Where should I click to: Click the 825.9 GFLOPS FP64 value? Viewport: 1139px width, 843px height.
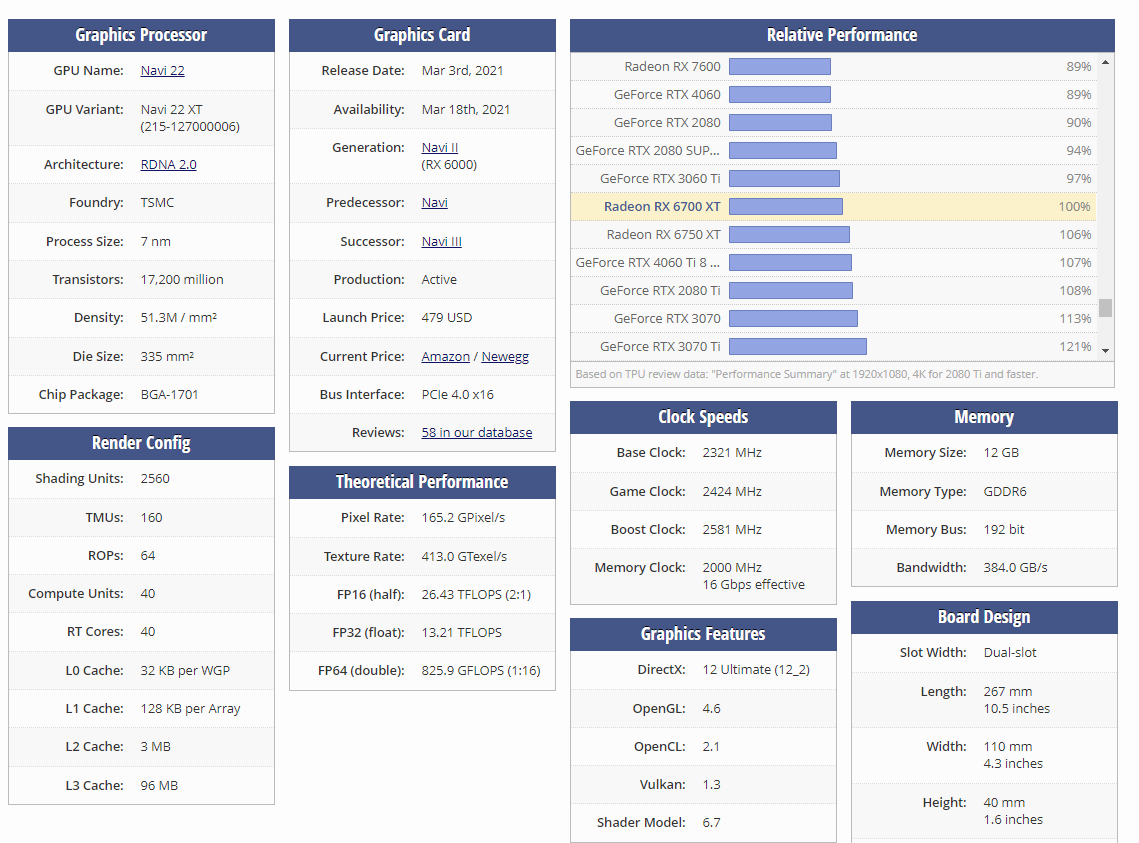[481, 671]
